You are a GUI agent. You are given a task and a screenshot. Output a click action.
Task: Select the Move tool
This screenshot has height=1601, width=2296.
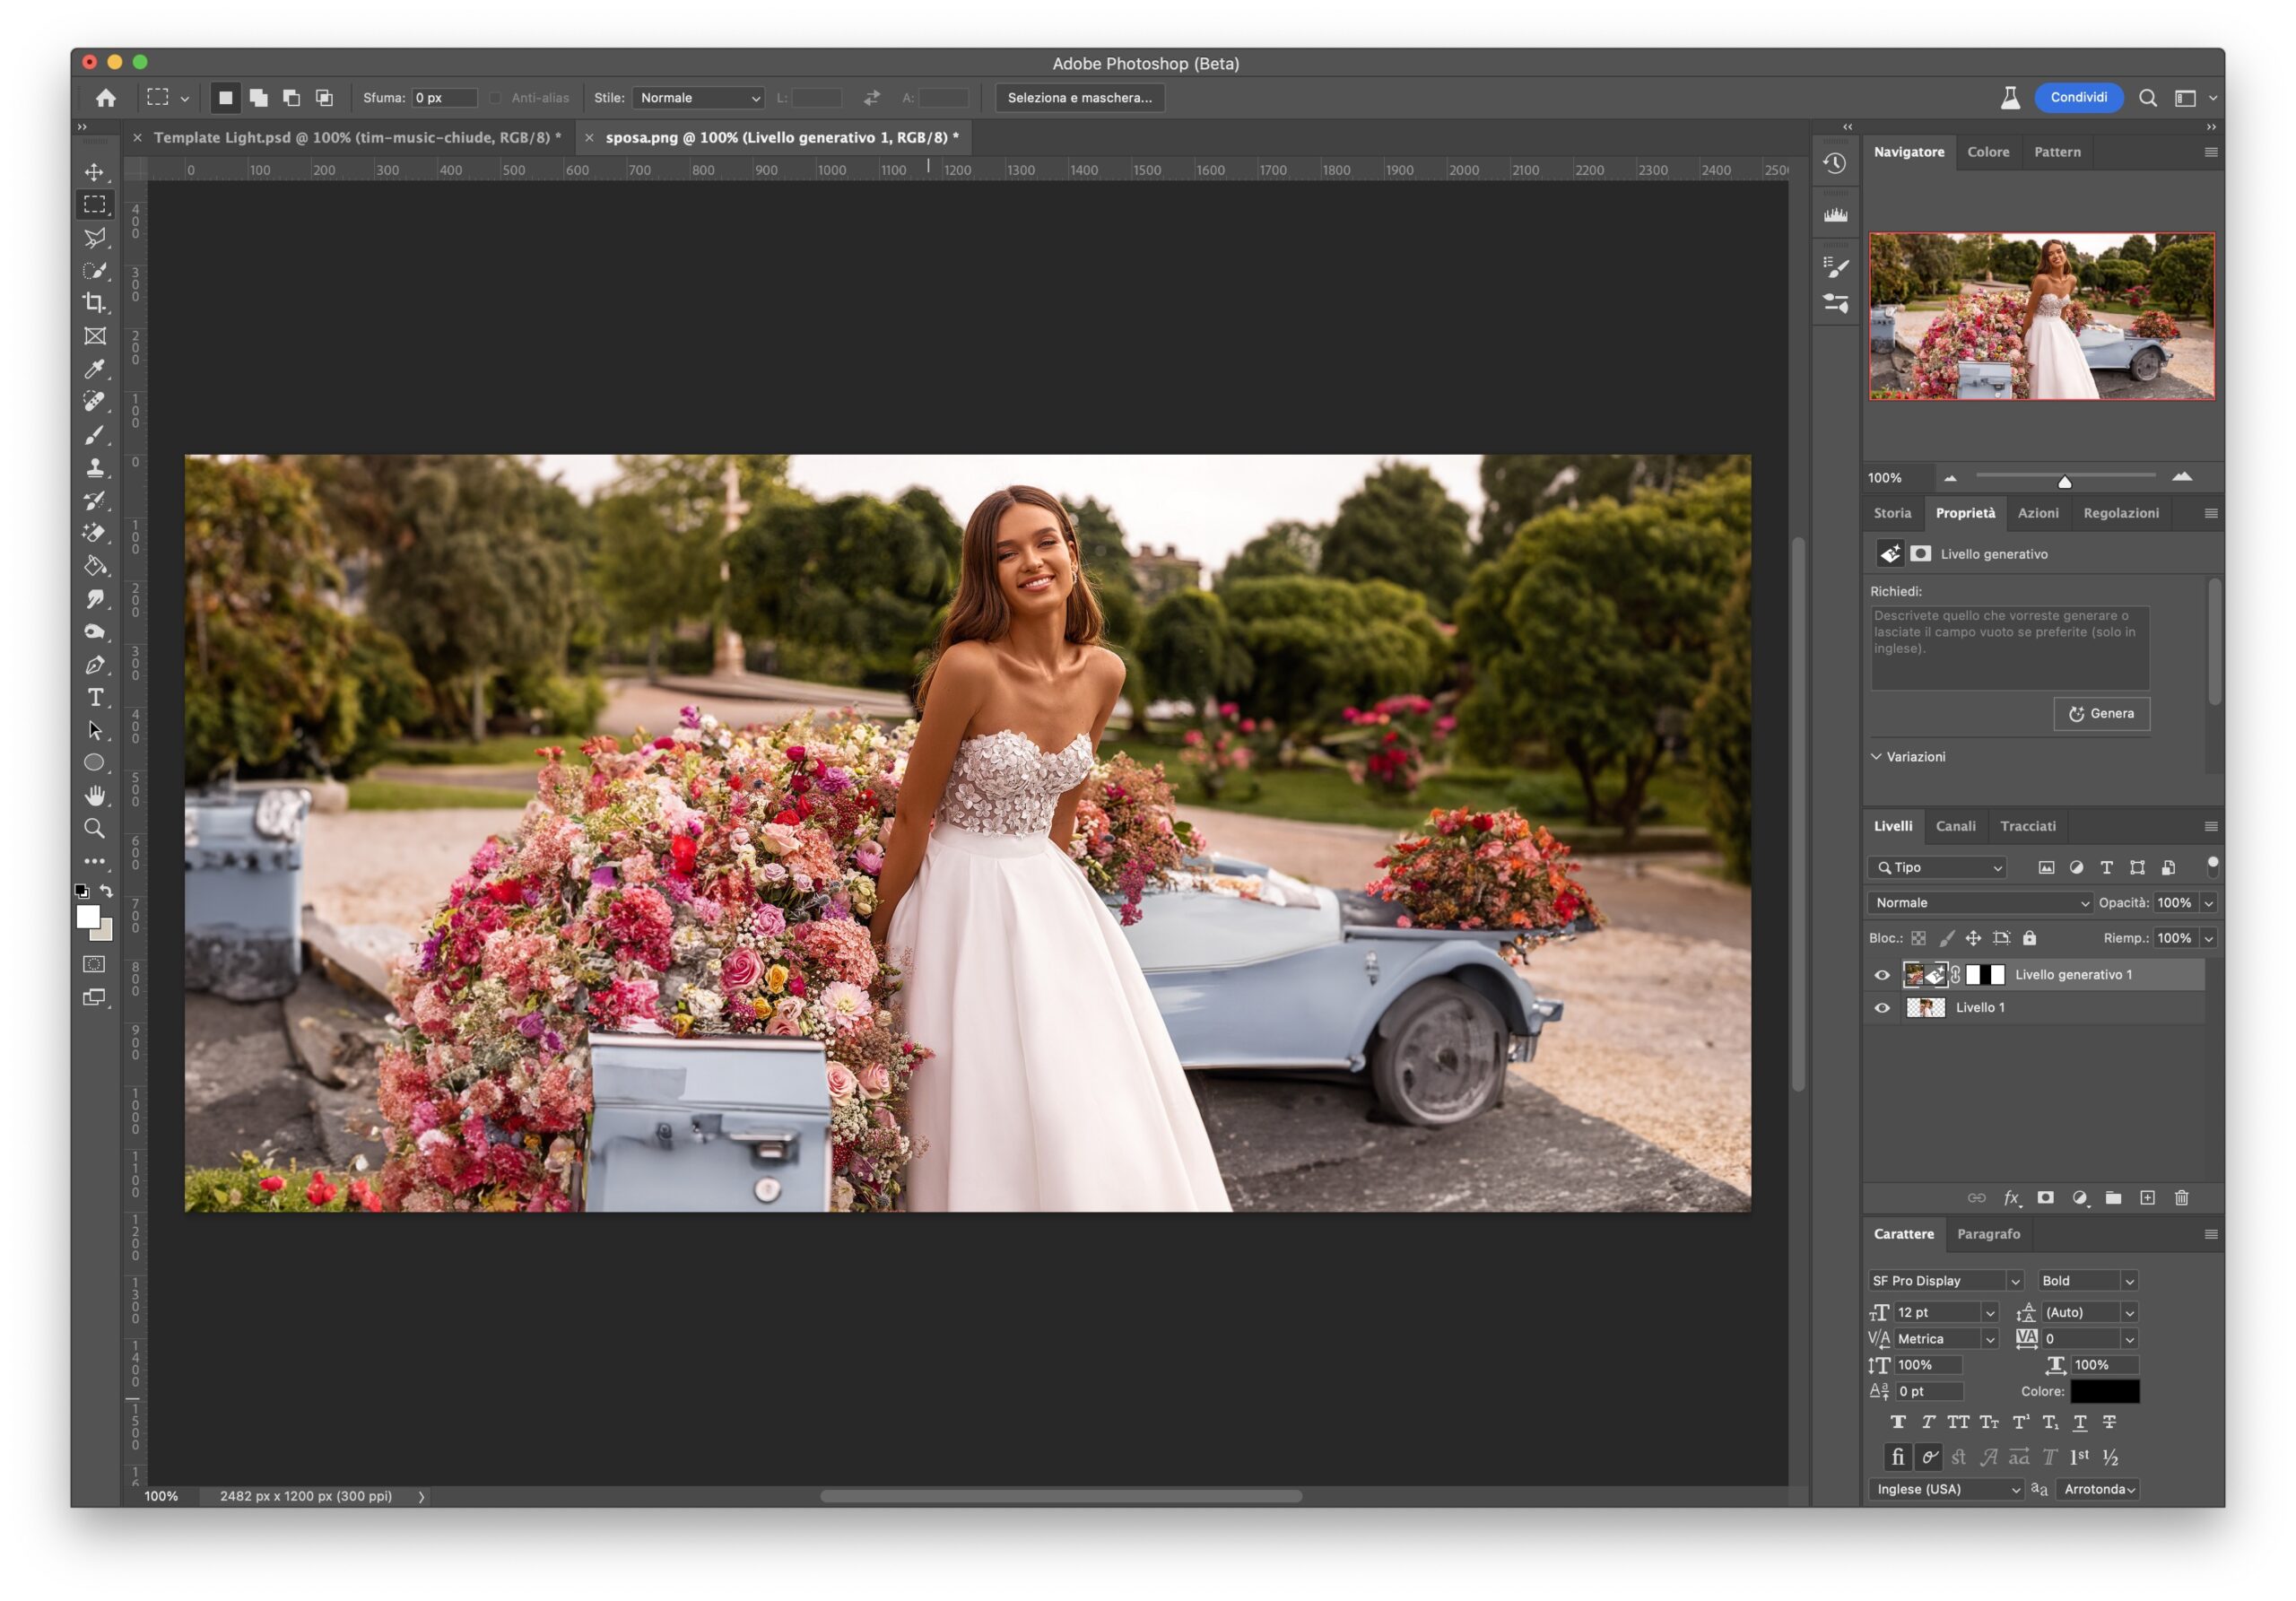(x=95, y=172)
